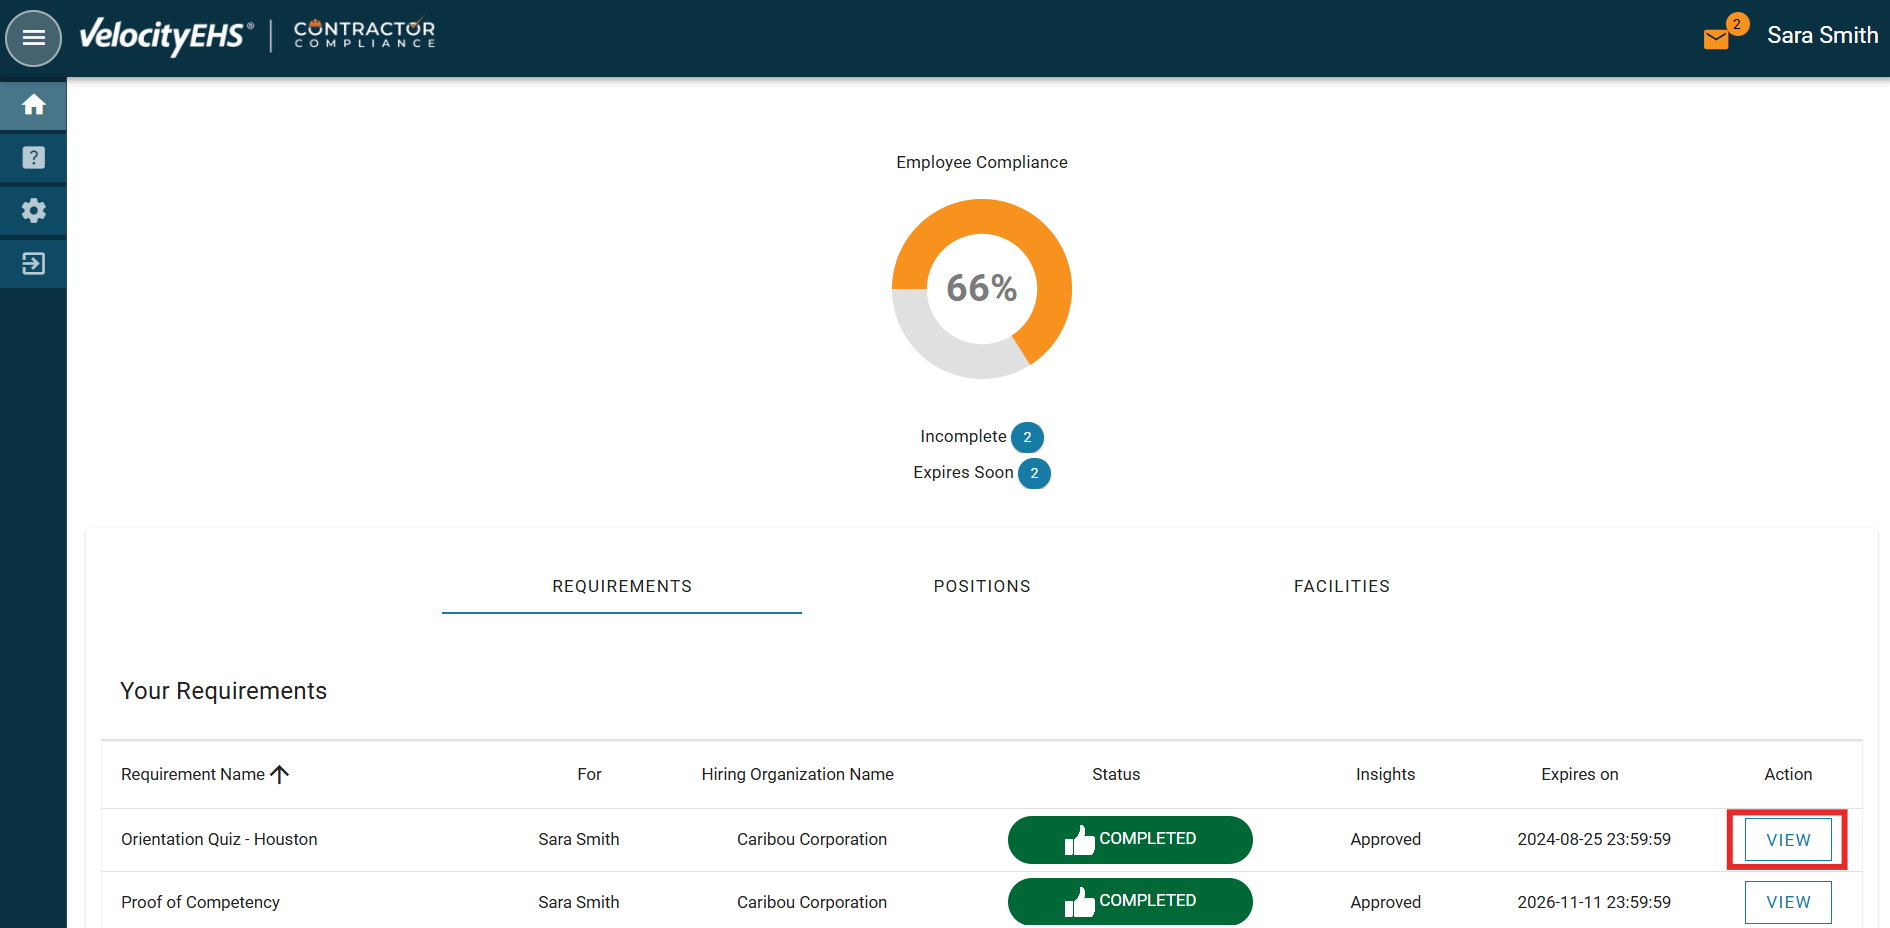Open the Help question mark icon
The height and width of the screenshot is (928, 1890).
33,158
